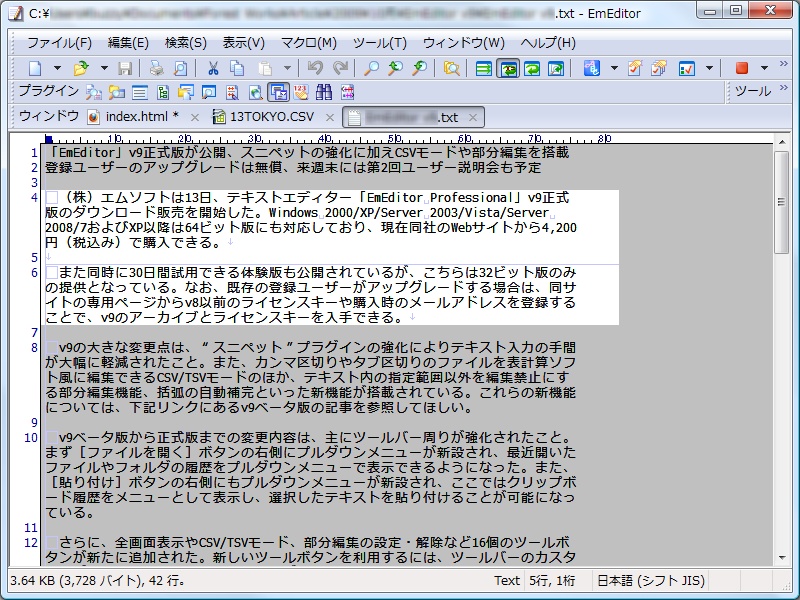Click the Customize checklist icon
Screen dimensions: 800x600
(687, 68)
